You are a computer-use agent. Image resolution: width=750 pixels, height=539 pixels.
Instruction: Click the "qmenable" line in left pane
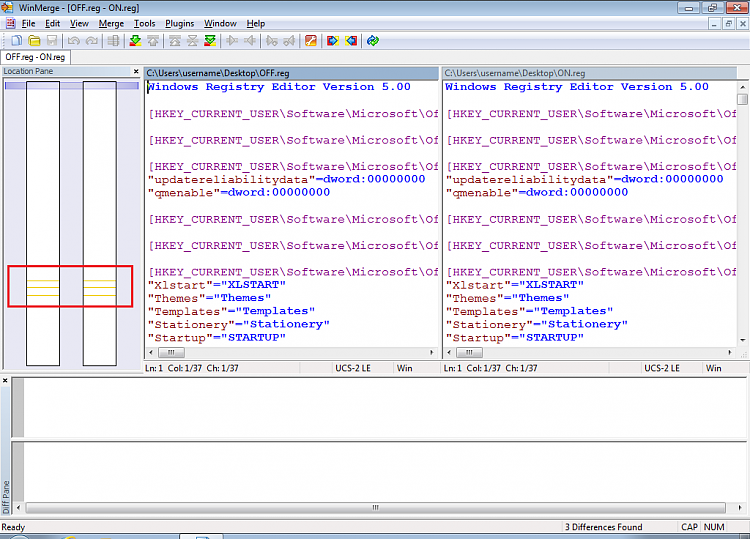239,192
